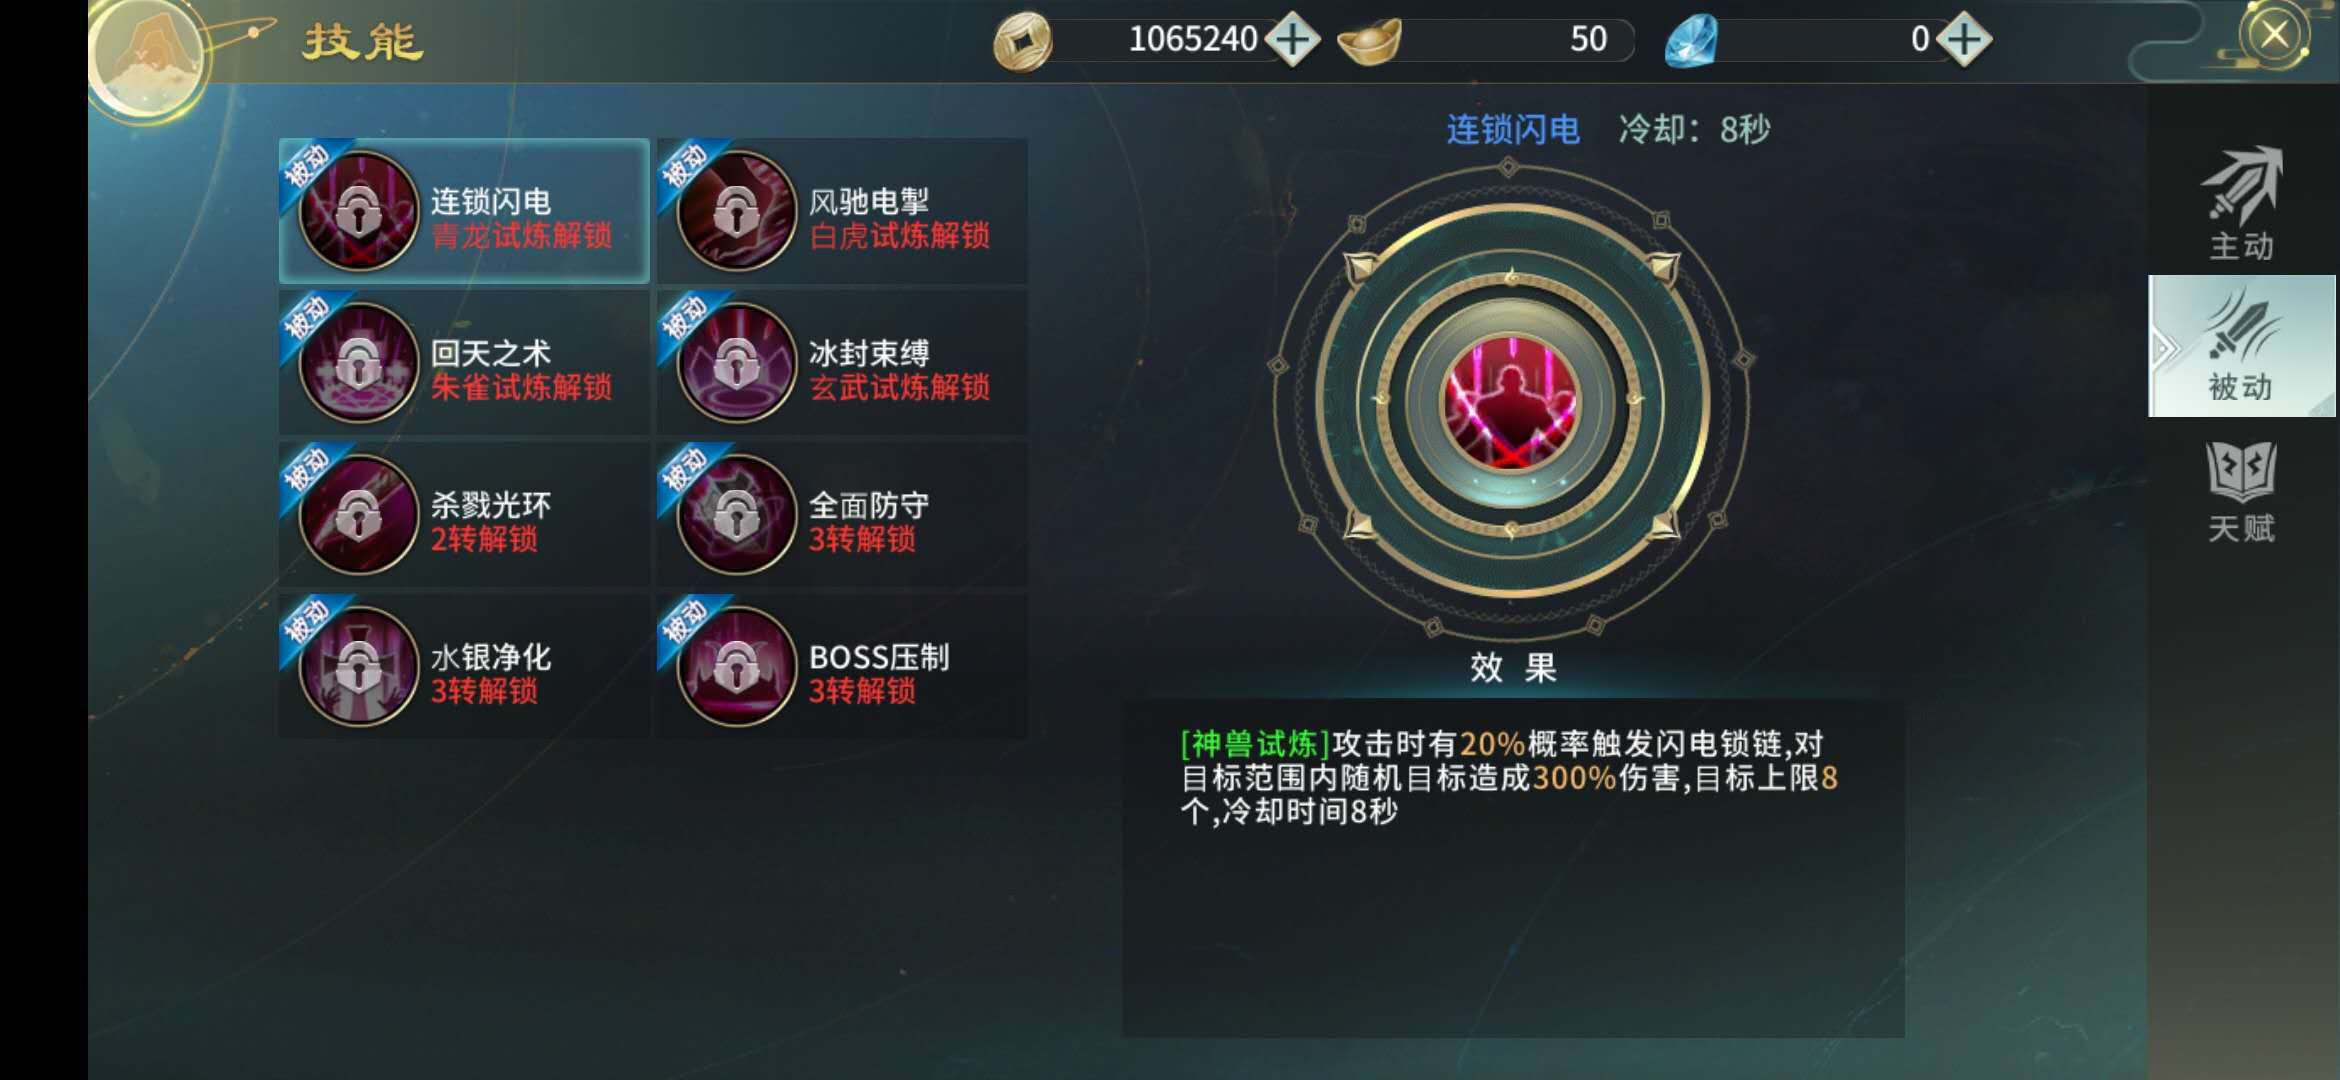The height and width of the screenshot is (1080, 2340).
Task: Select the 杀戮光环 locked skill icon
Action: tap(359, 515)
